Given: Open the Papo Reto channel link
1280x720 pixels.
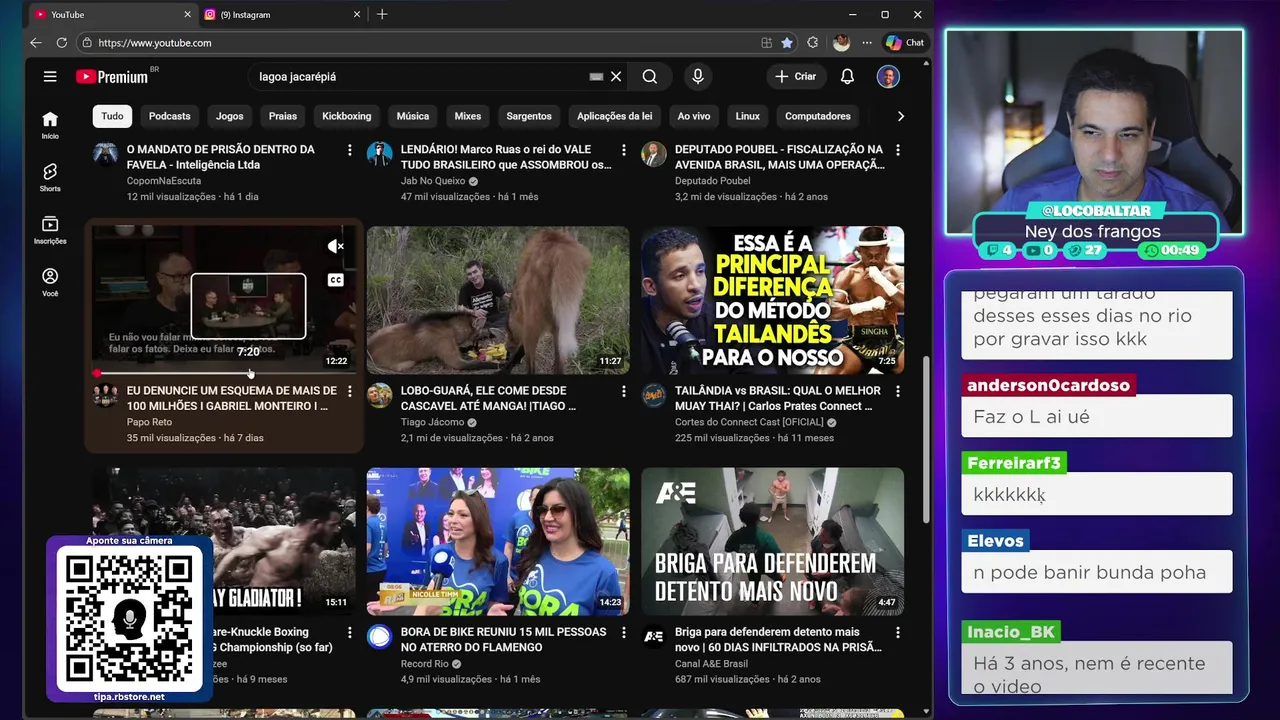Looking at the screenshot, I should [149, 422].
